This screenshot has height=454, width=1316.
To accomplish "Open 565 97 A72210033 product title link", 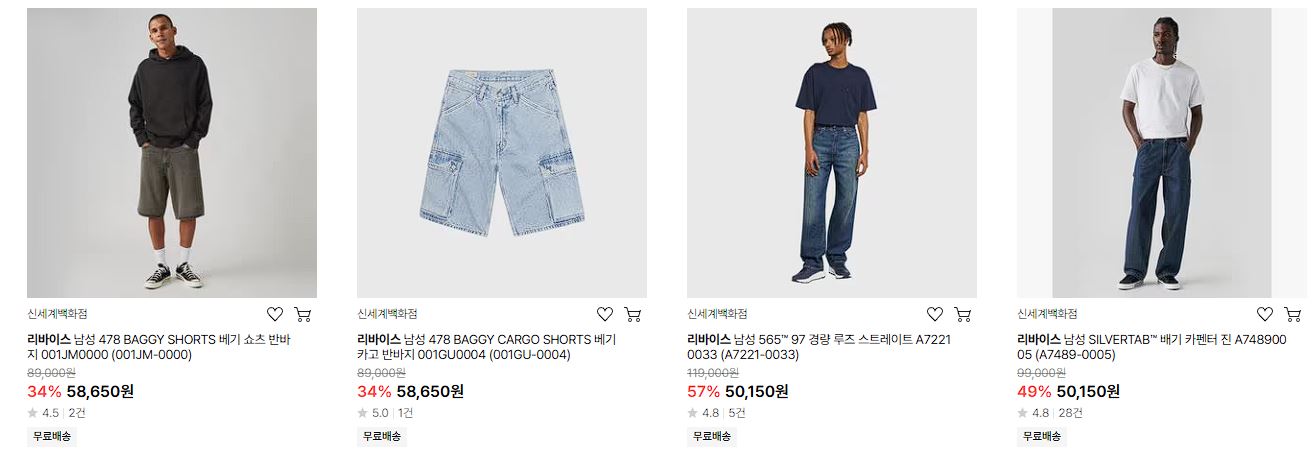I will click(x=819, y=347).
